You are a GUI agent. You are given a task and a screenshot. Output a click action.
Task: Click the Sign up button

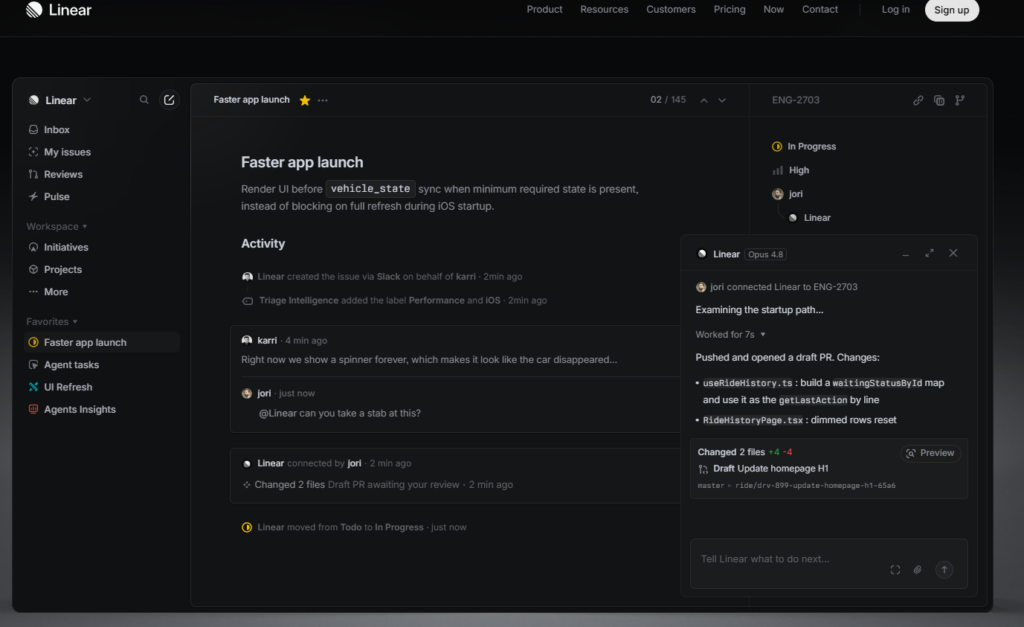coord(952,10)
